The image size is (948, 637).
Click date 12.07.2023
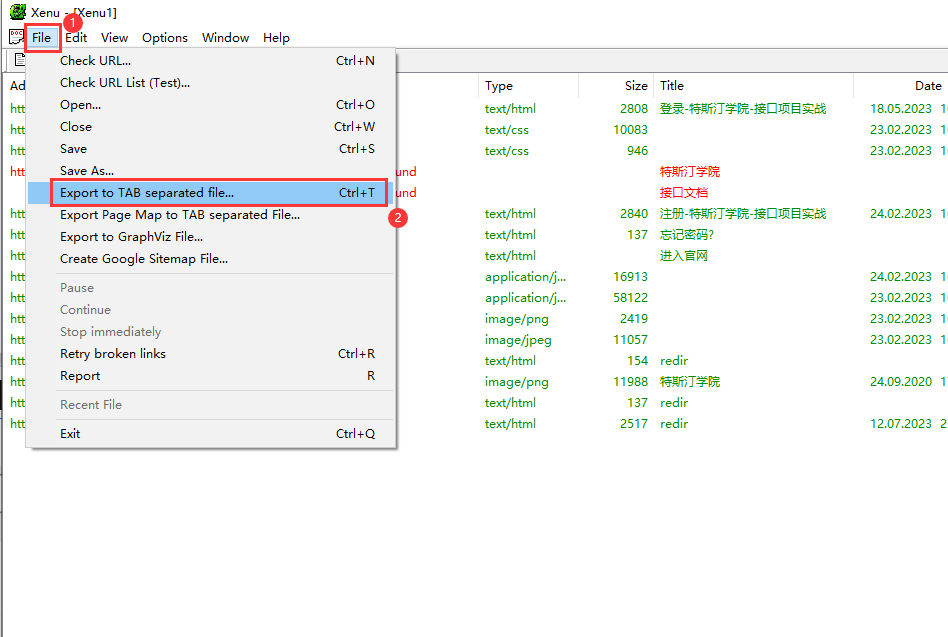[x=901, y=424]
